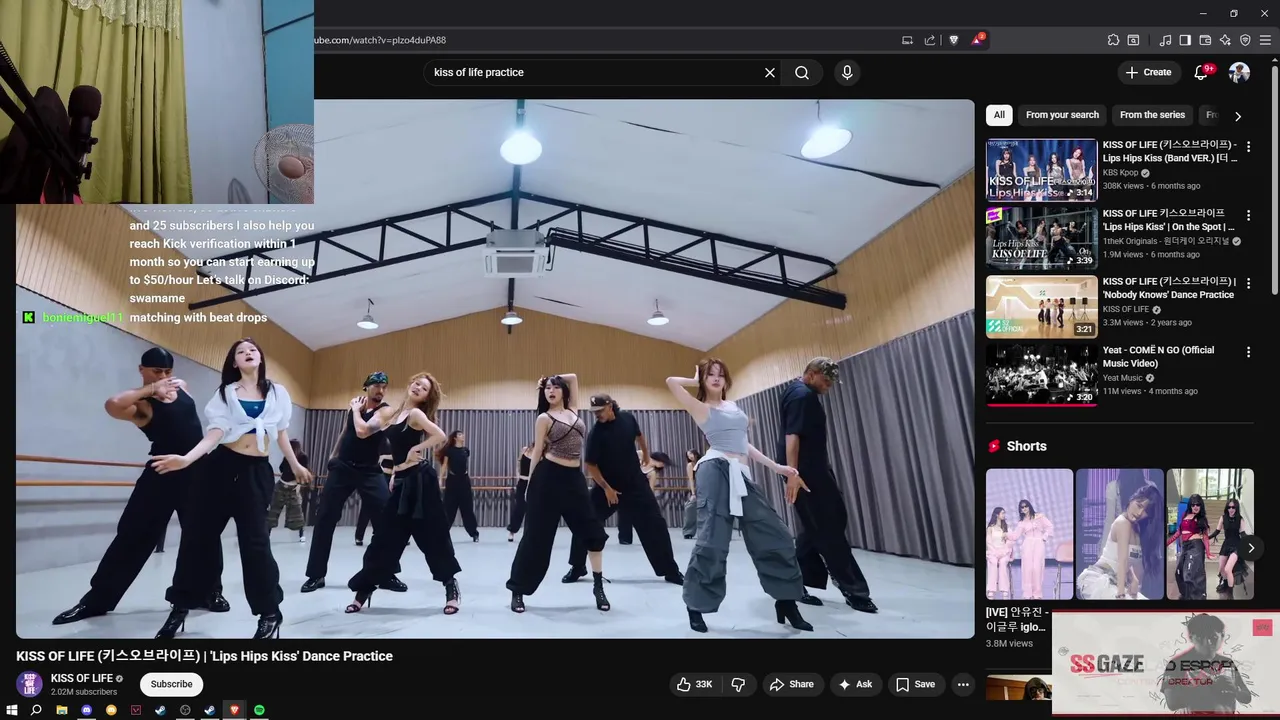Open more actions three-dot menu under video
Screen dimensions: 1280x720
[x=963, y=684]
